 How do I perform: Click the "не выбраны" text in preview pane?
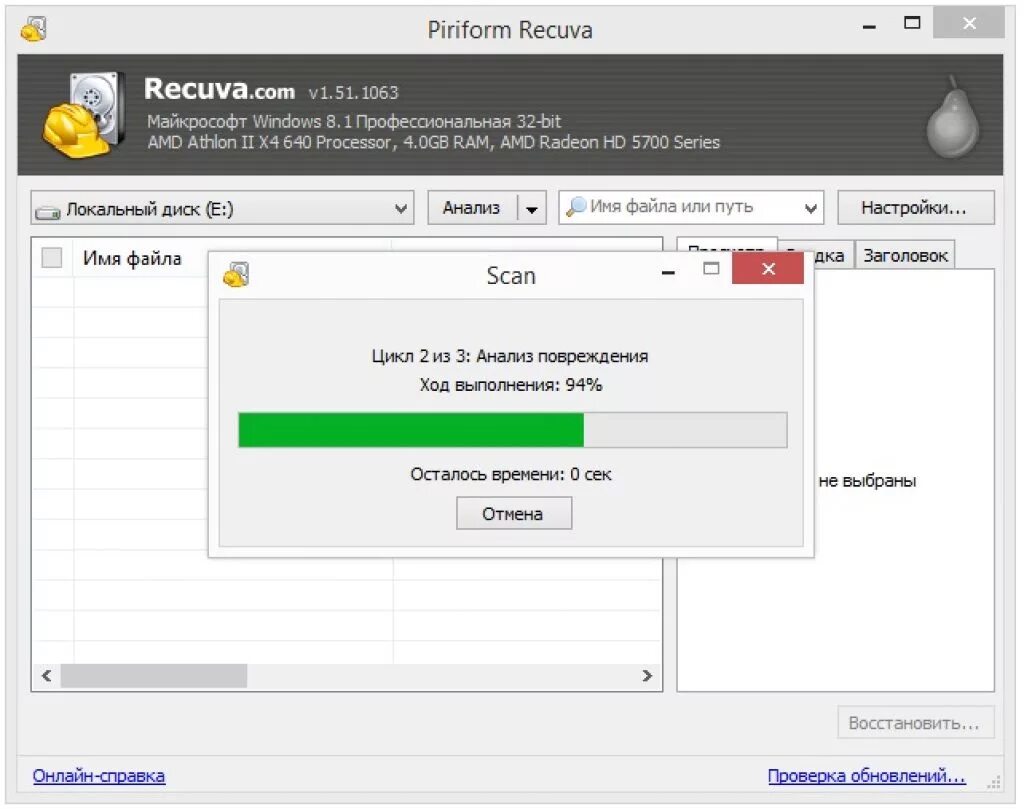[867, 481]
